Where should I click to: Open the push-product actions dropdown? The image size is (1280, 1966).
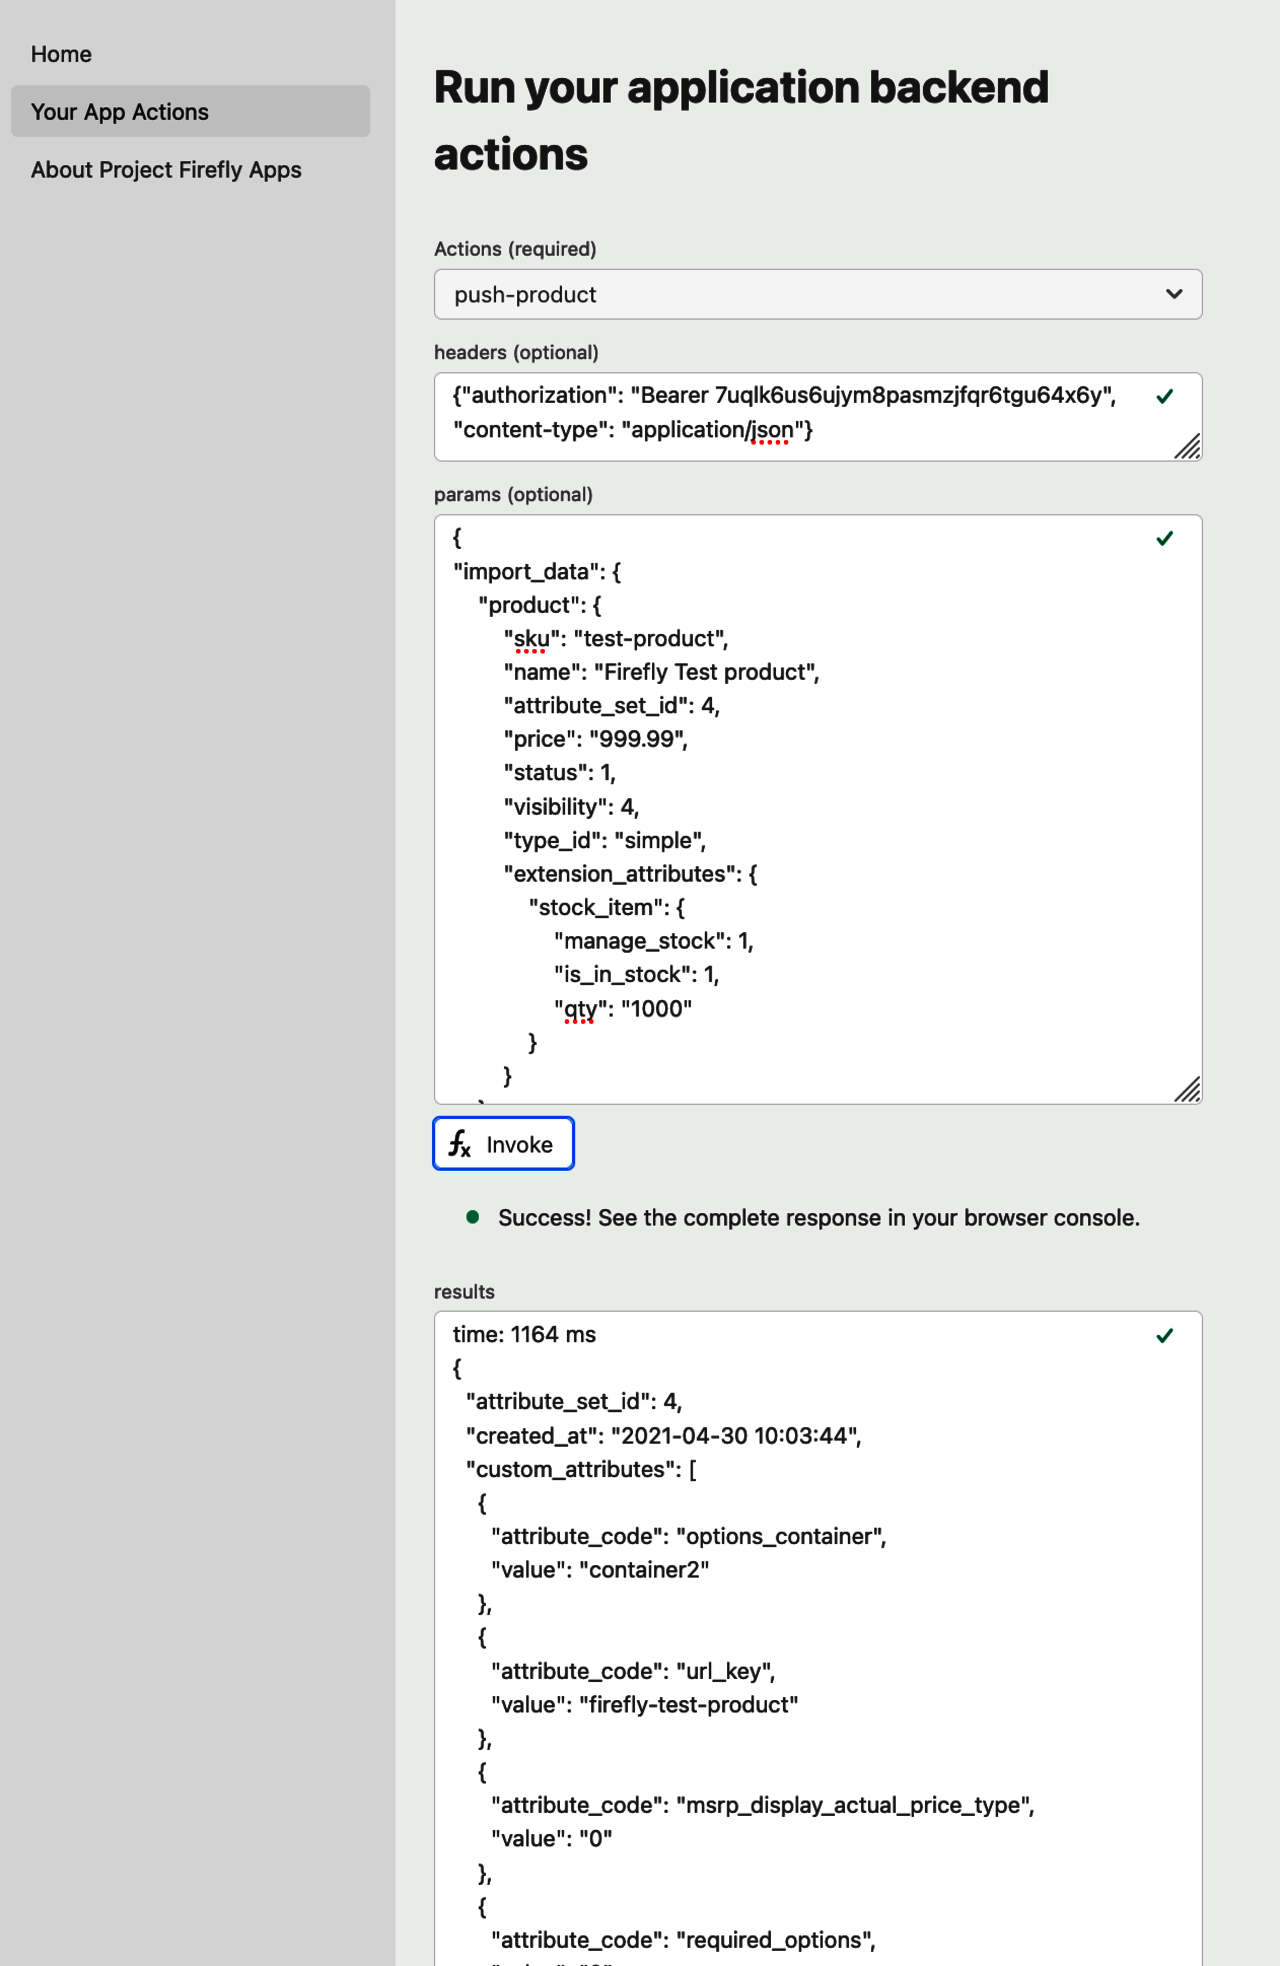800,295
